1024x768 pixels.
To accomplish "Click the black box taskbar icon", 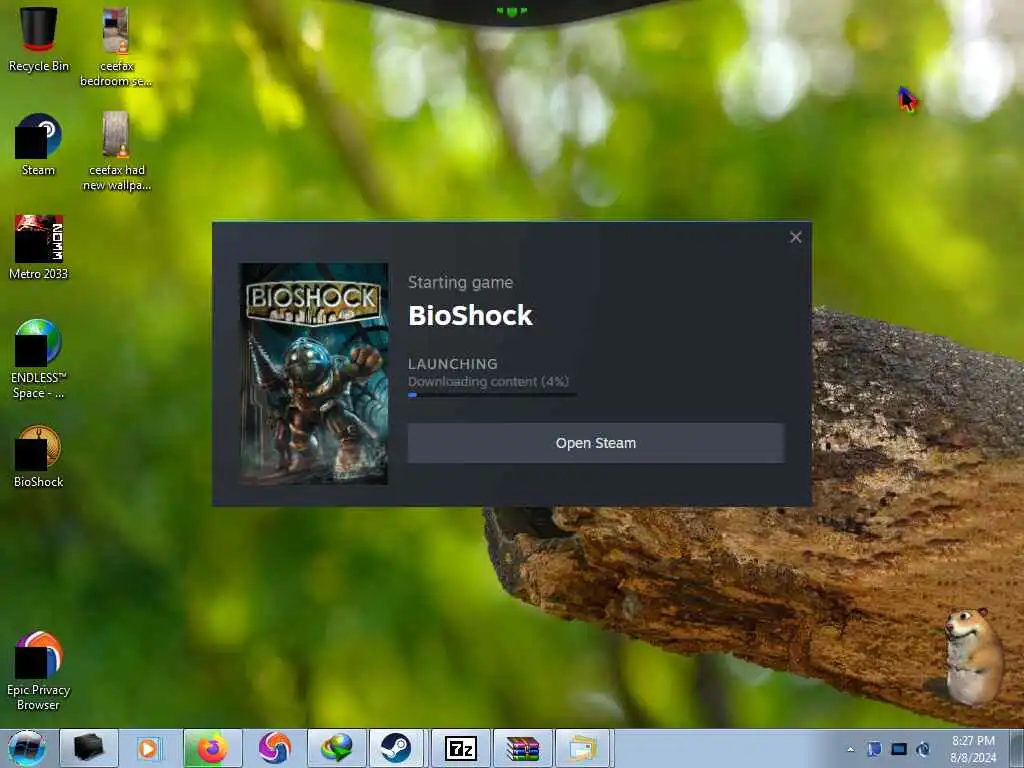I will tap(89, 748).
